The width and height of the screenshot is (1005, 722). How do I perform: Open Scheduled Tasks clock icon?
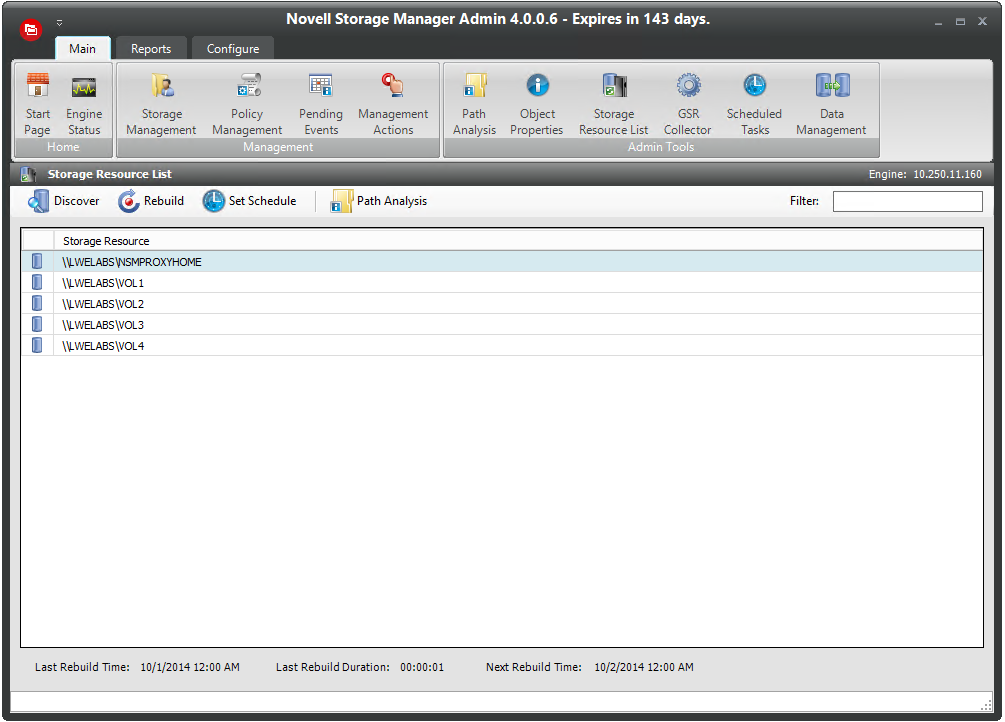pyautogui.click(x=754, y=104)
